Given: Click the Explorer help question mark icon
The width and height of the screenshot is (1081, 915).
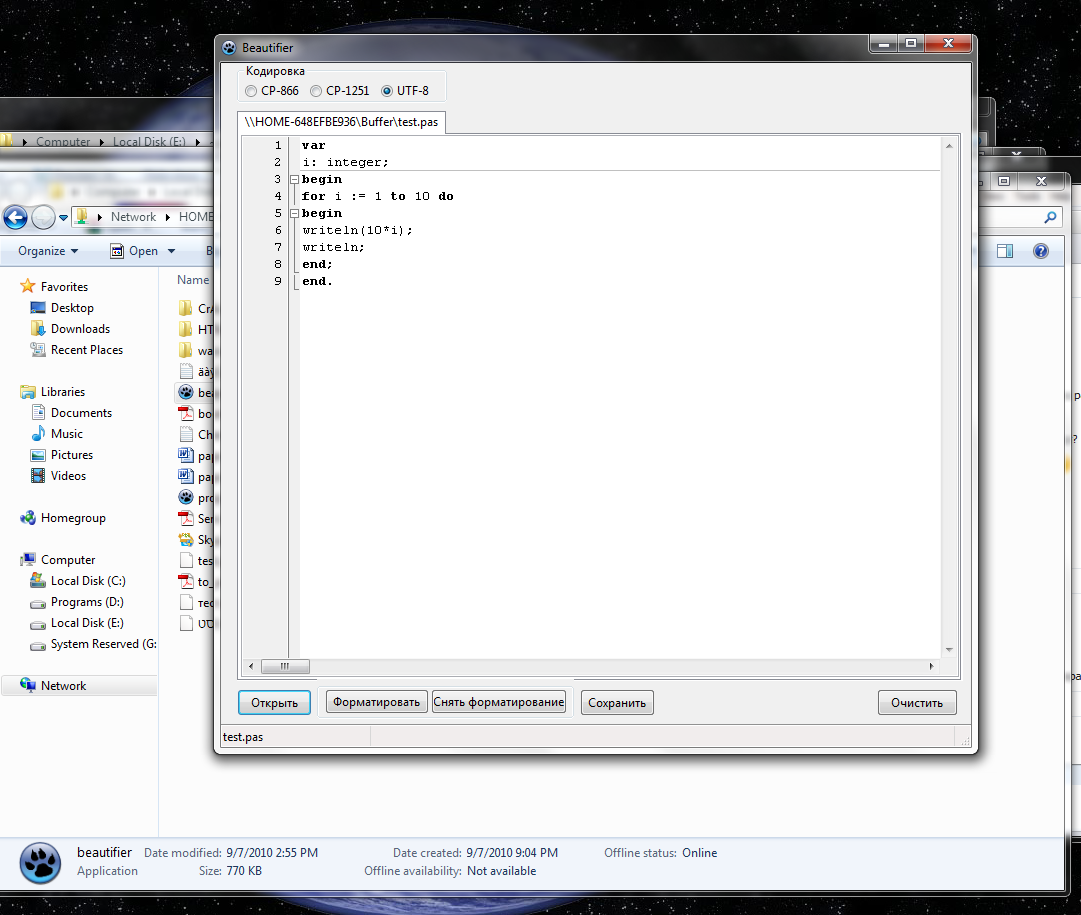Looking at the screenshot, I should (1040, 251).
